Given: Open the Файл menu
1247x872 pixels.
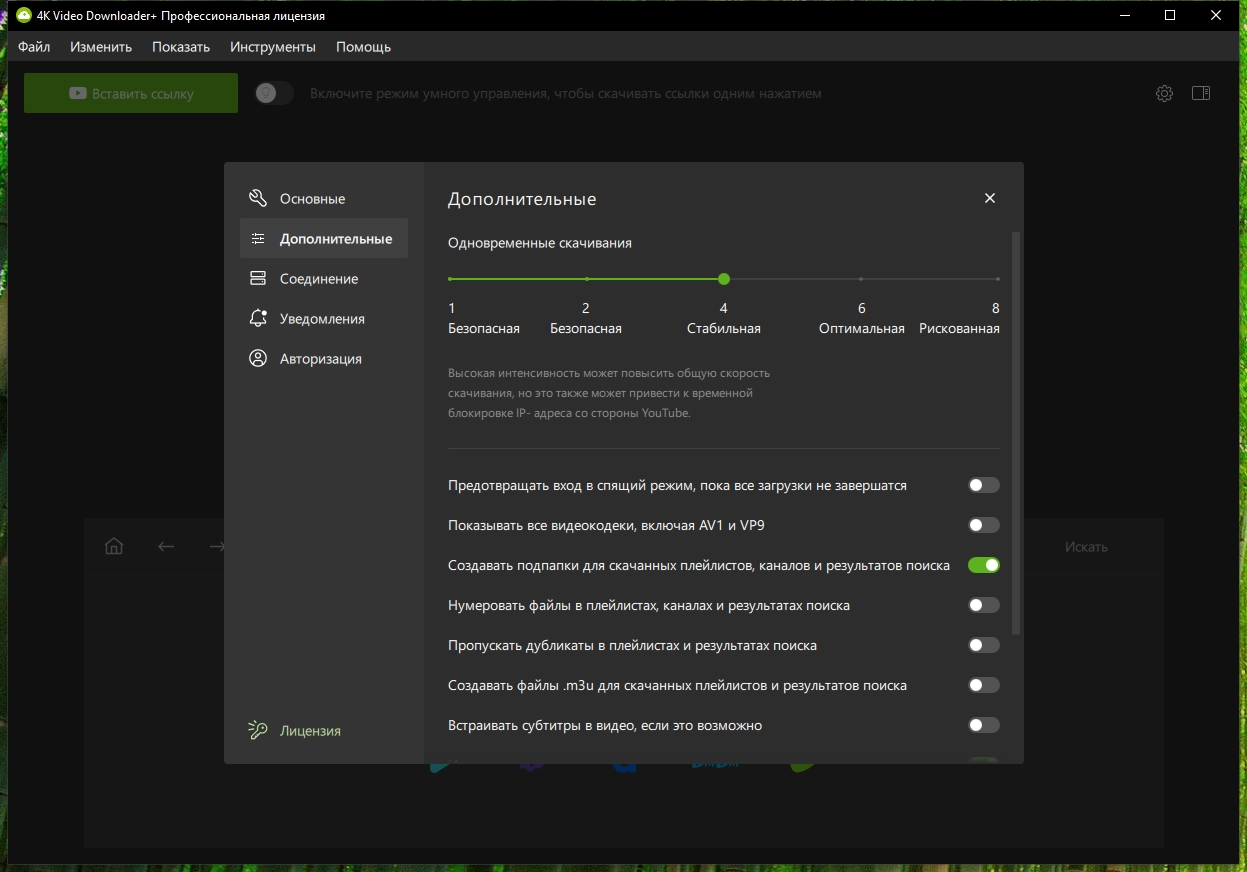Looking at the screenshot, I should click(34, 47).
